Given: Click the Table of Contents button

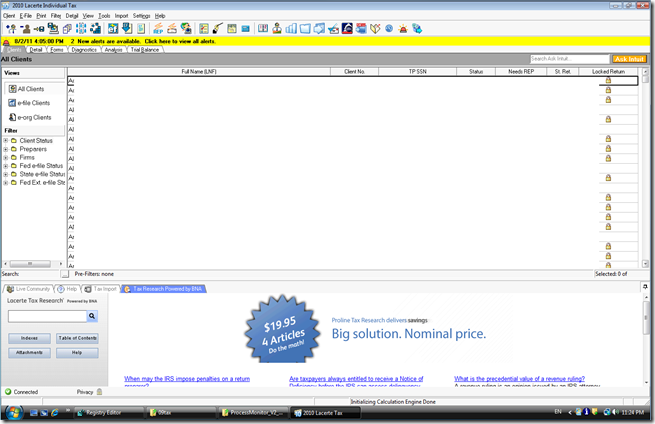Looking at the screenshot, I should (77, 338).
